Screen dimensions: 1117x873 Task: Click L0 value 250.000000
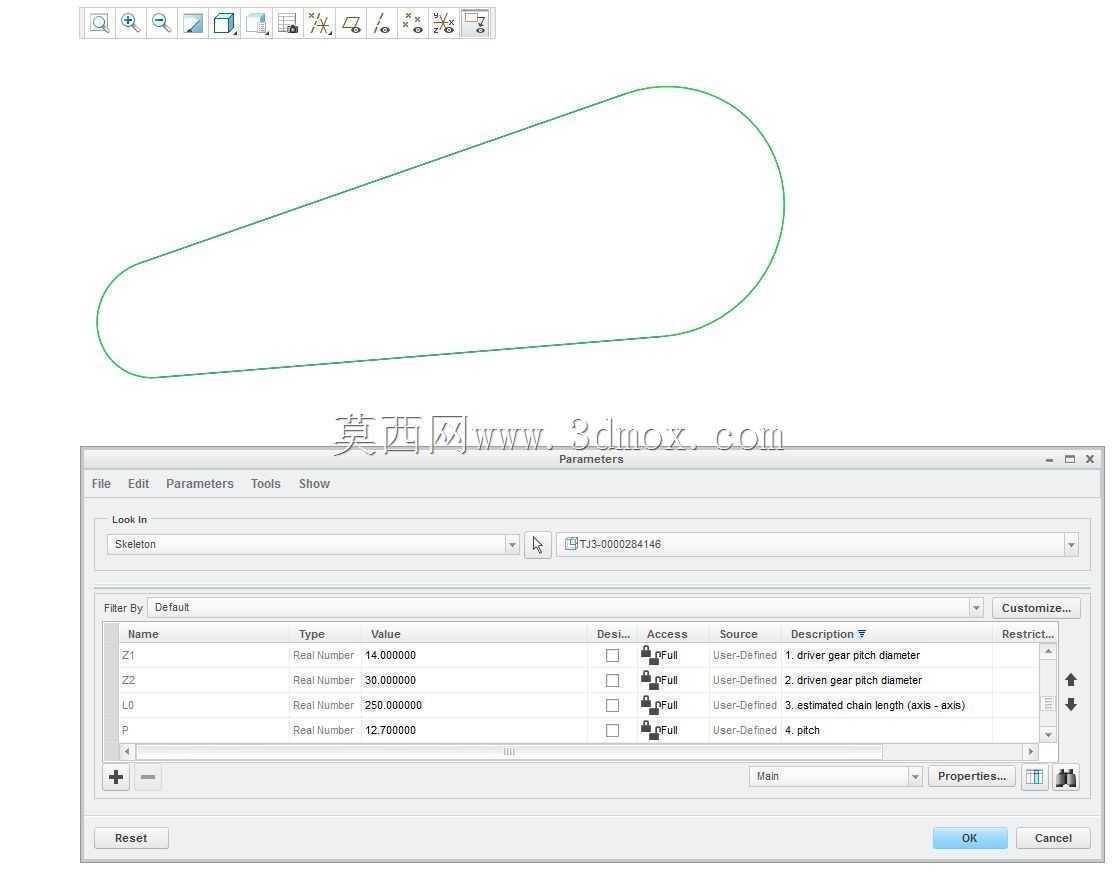coord(393,706)
